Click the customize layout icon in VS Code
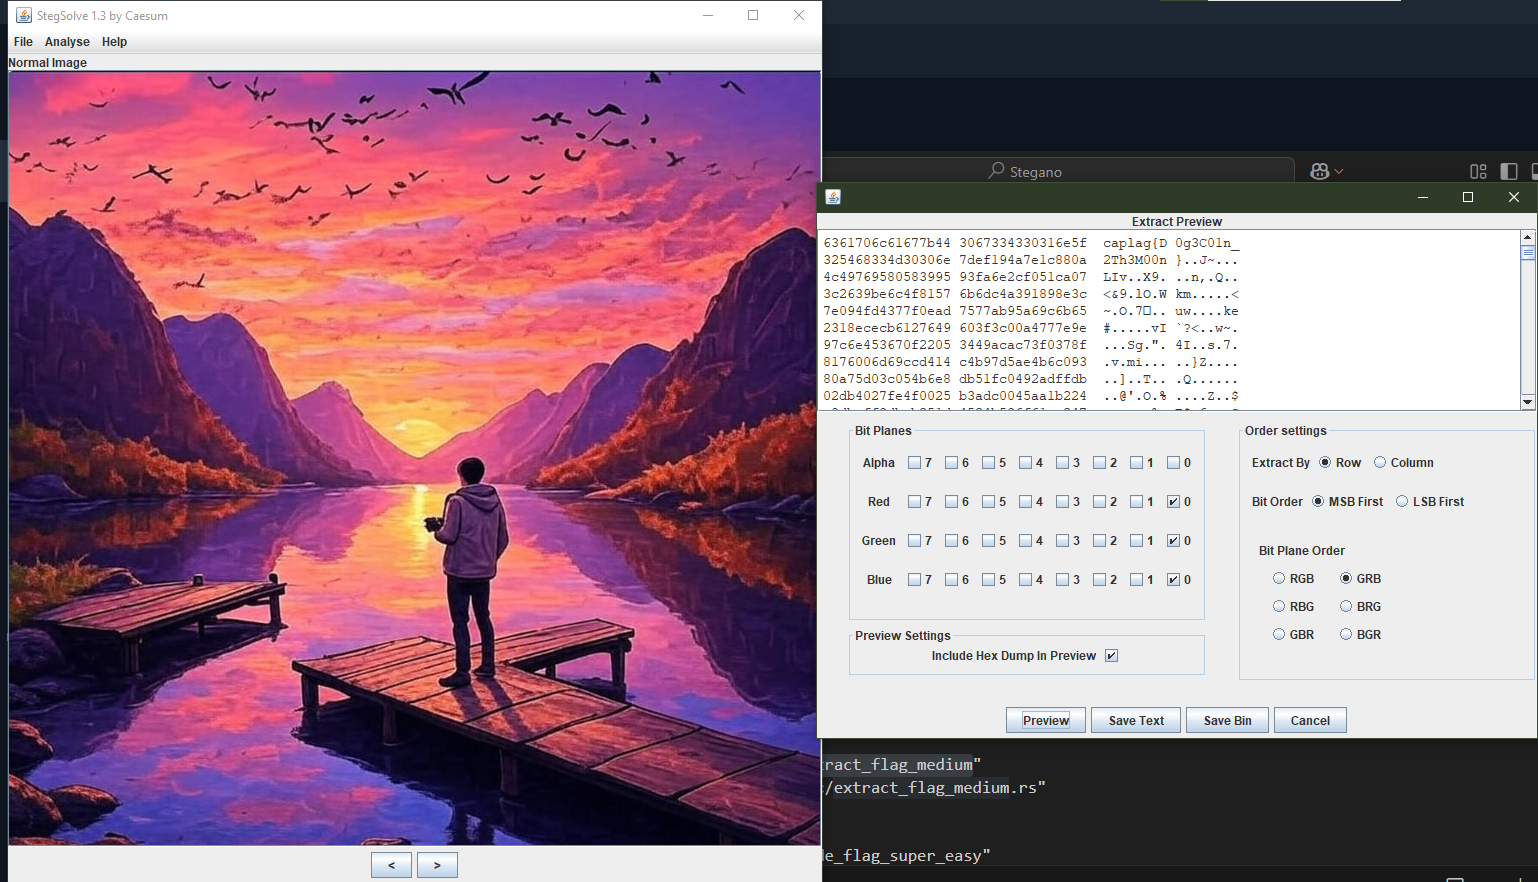The width and height of the screenshot is (1538, 882). point(1478,171)
